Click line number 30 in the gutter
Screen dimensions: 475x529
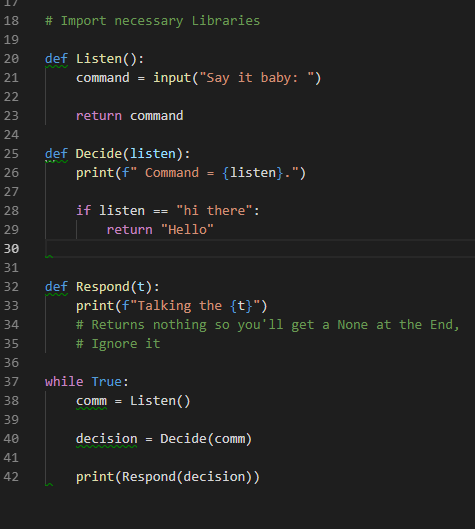click(x=11, y=249)
